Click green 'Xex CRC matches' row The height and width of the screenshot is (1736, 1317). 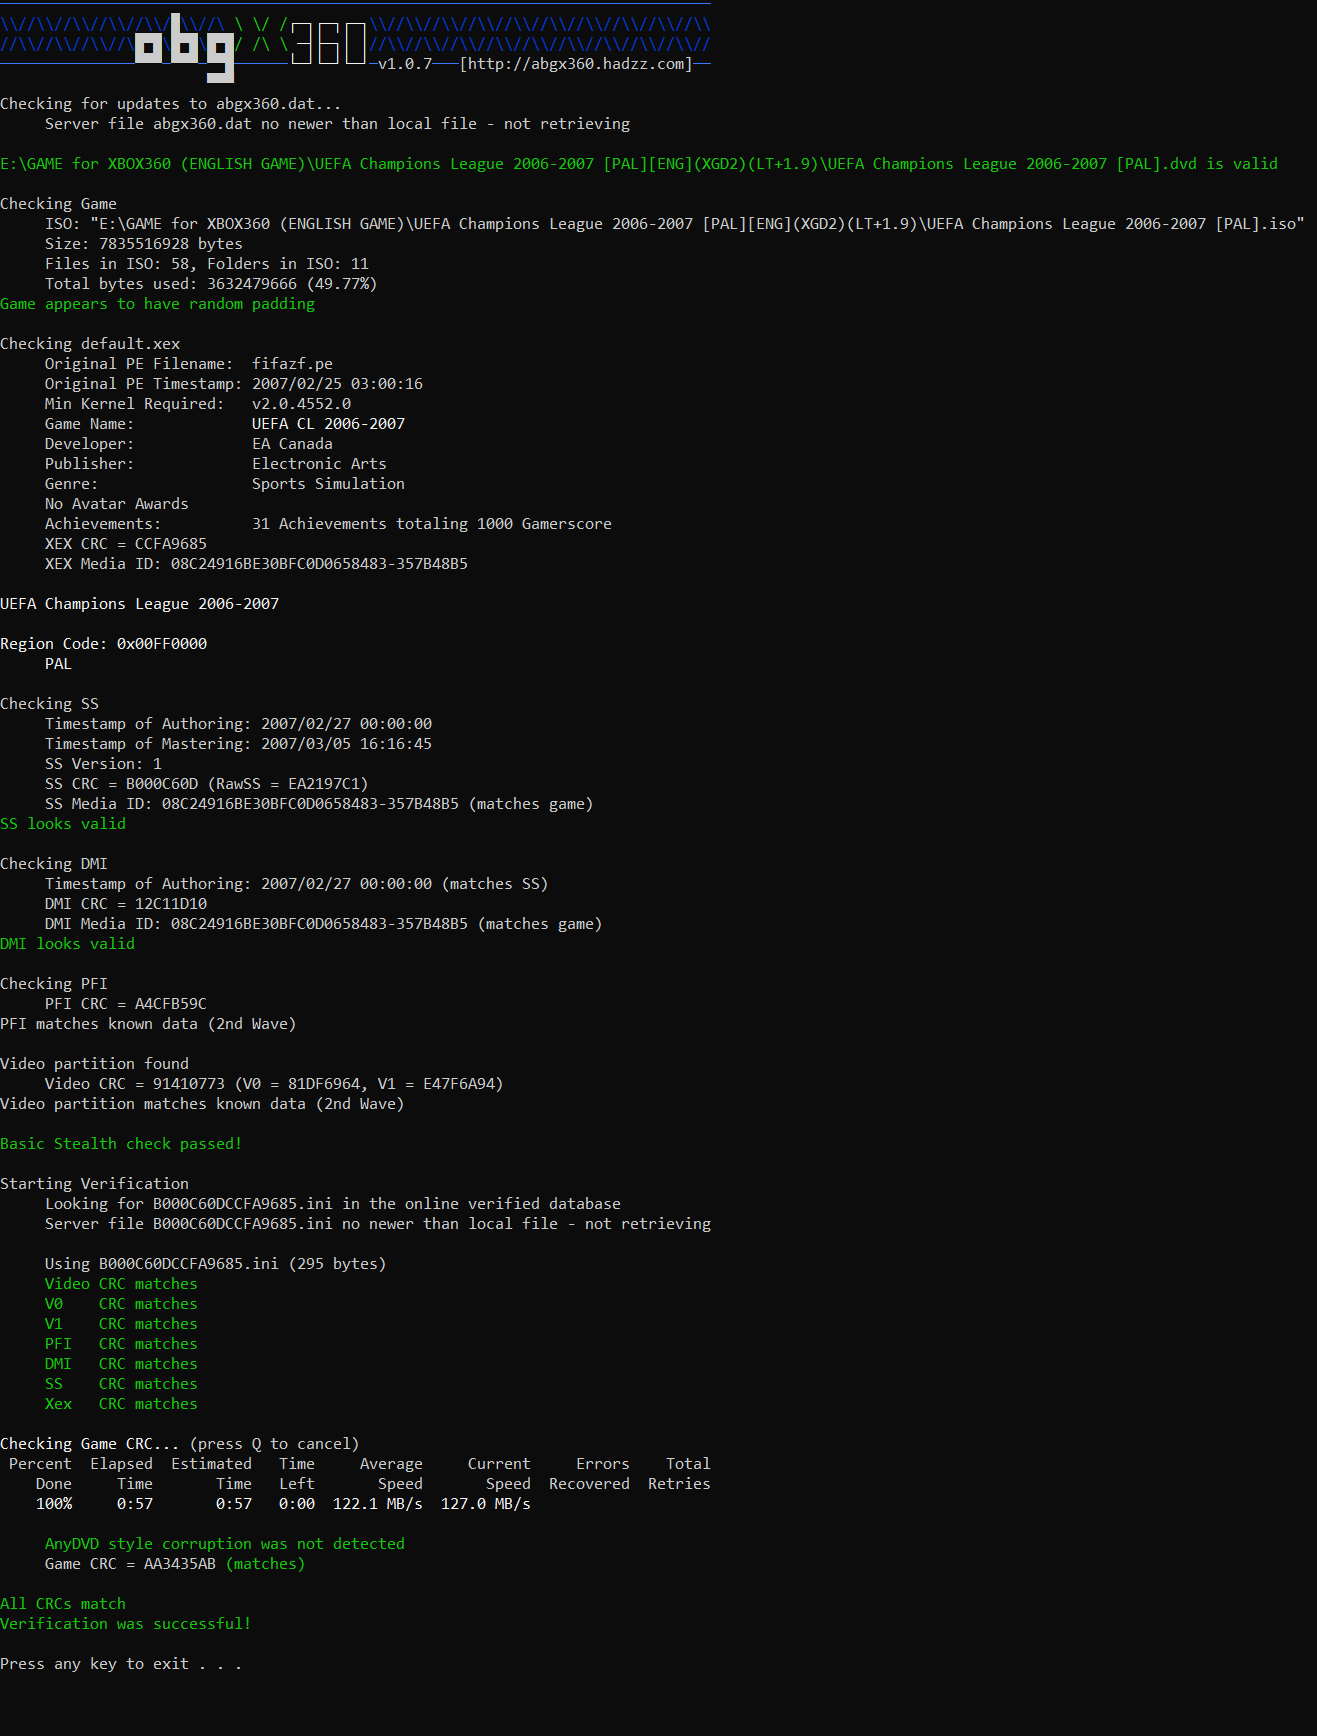(x=121, y=1404)
